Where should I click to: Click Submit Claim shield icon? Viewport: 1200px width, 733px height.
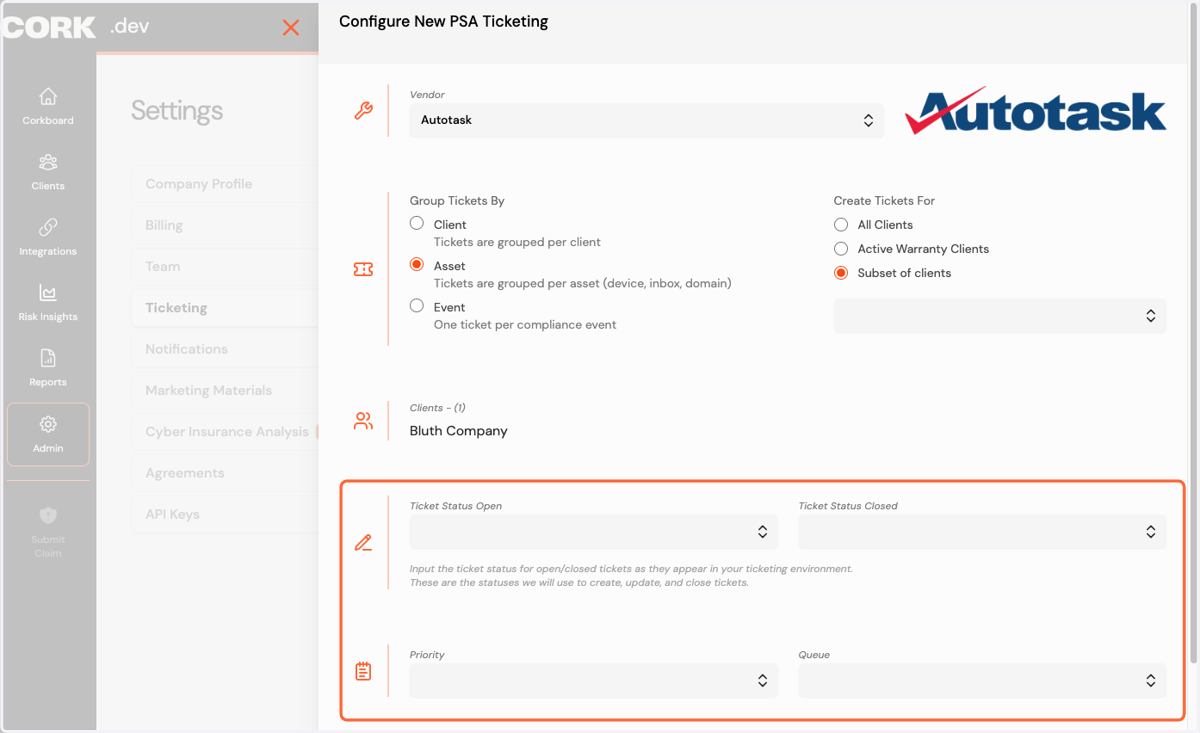(48, 515)
